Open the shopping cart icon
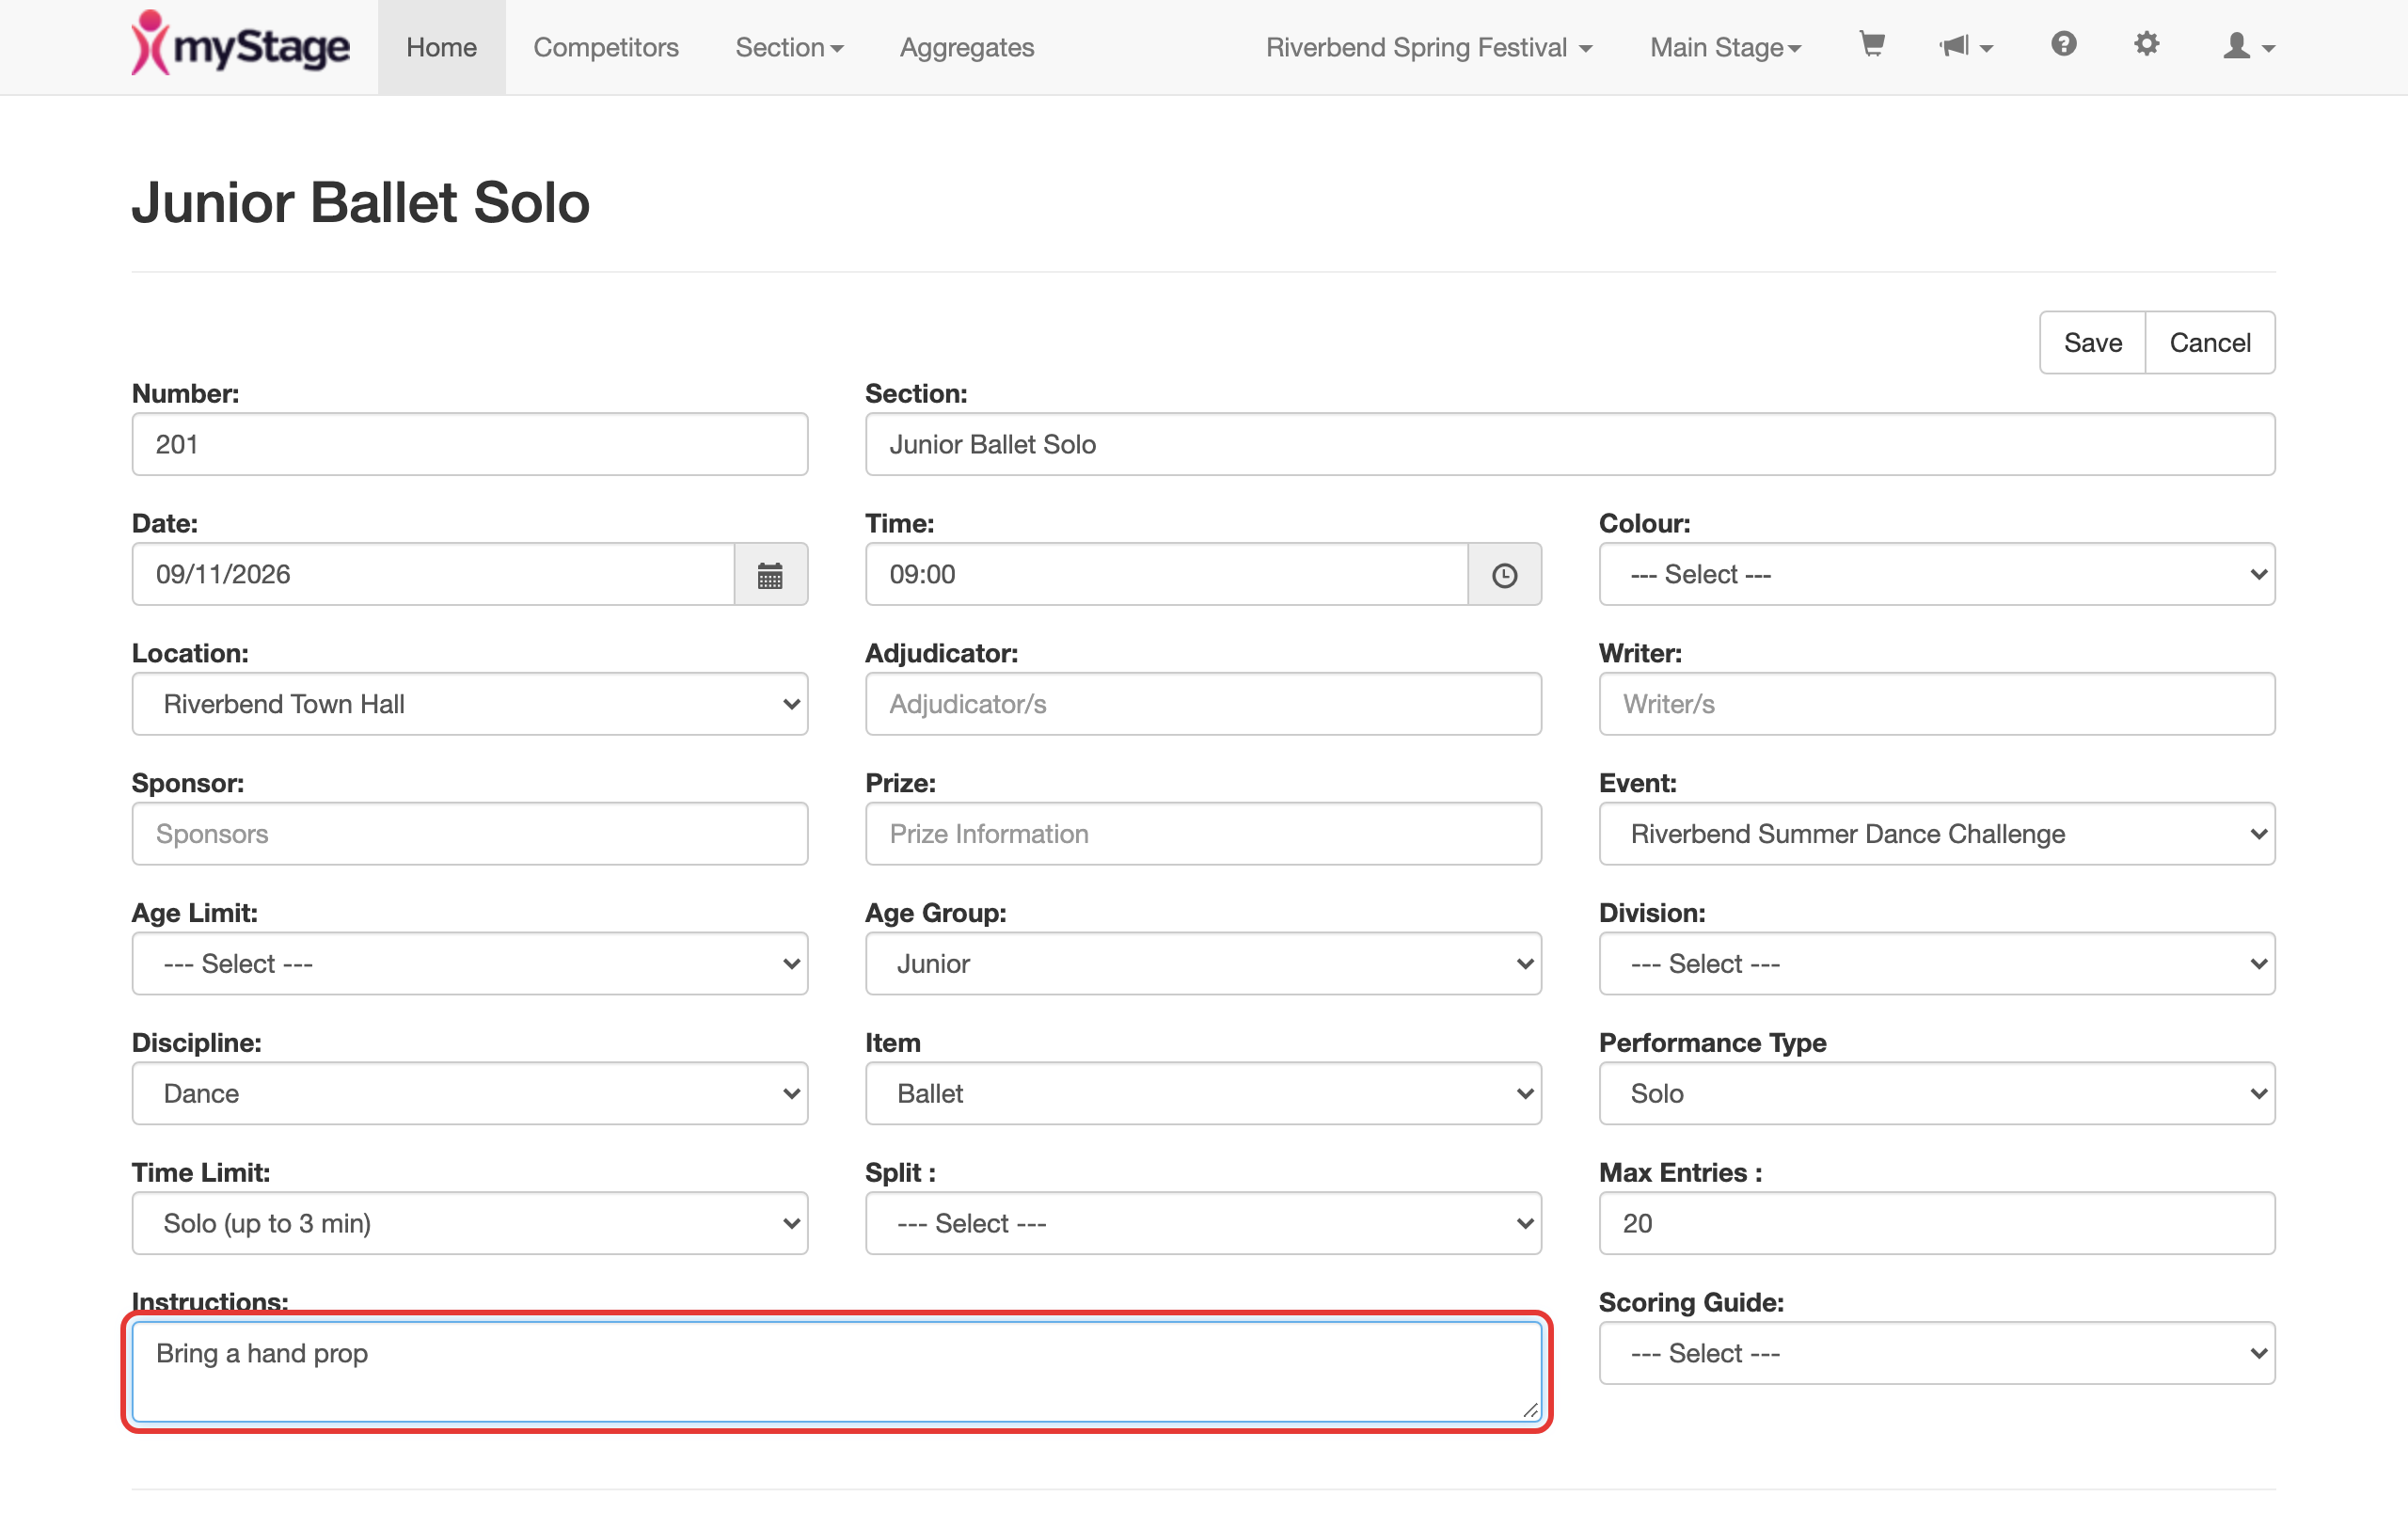Viewport: 2408px width, 1528px height. tap(1871, 46)
